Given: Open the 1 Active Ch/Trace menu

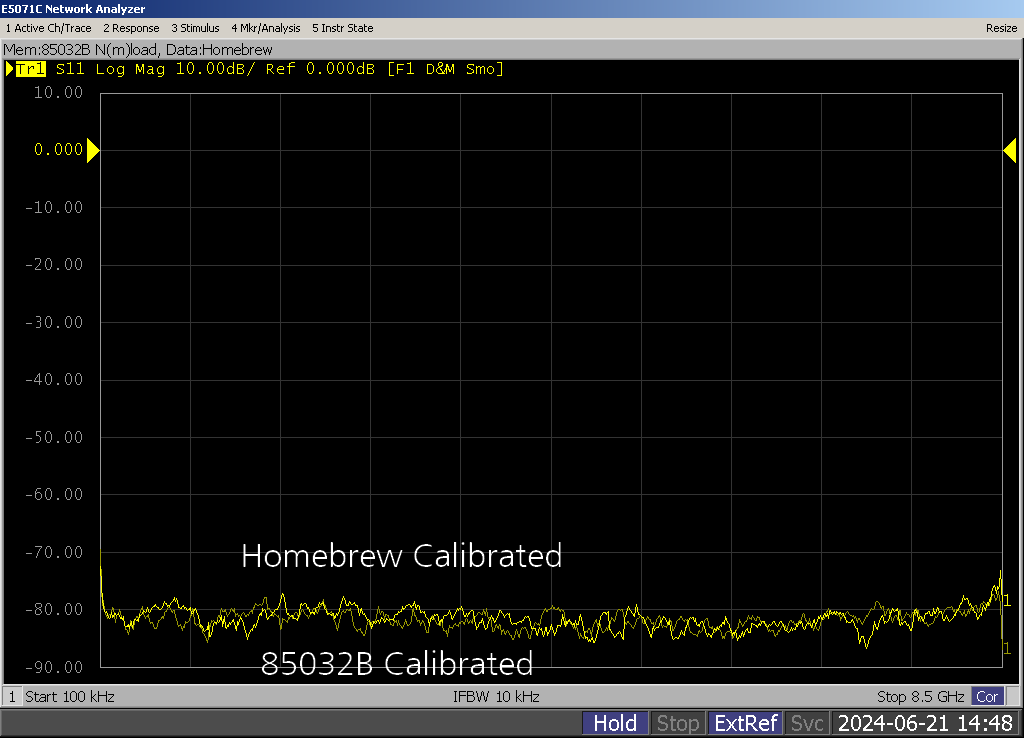Looking at the screenshot, I should (48, 28).
